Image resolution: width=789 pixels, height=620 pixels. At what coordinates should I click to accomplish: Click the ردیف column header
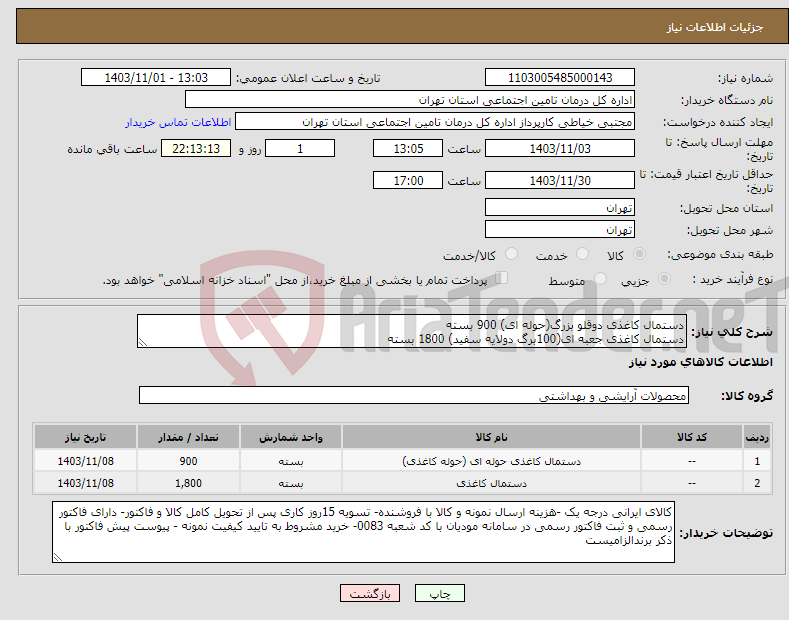[x=757, y=437]
